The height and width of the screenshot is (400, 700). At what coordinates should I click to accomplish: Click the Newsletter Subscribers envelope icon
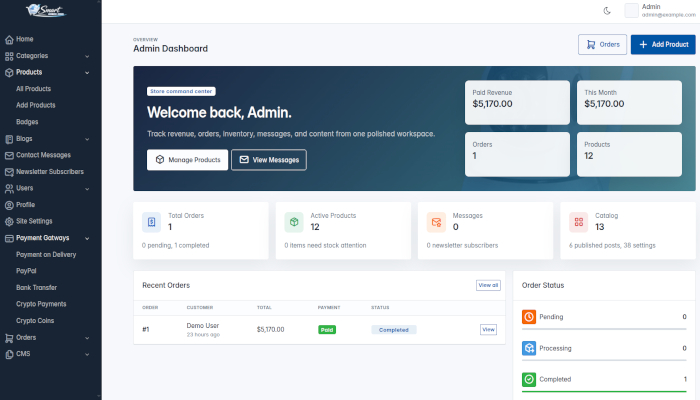9,172
